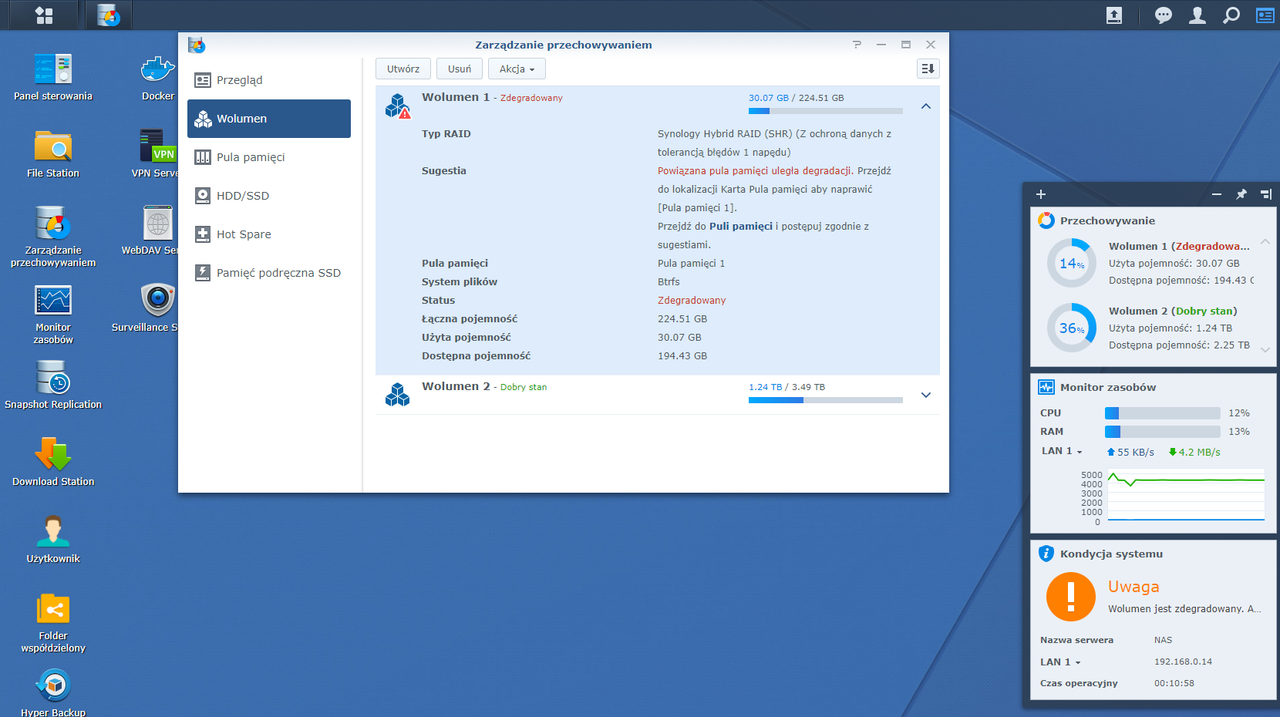
Task: Open Pamięć podręczna SSD tab
Action: (x=269, y=272)
